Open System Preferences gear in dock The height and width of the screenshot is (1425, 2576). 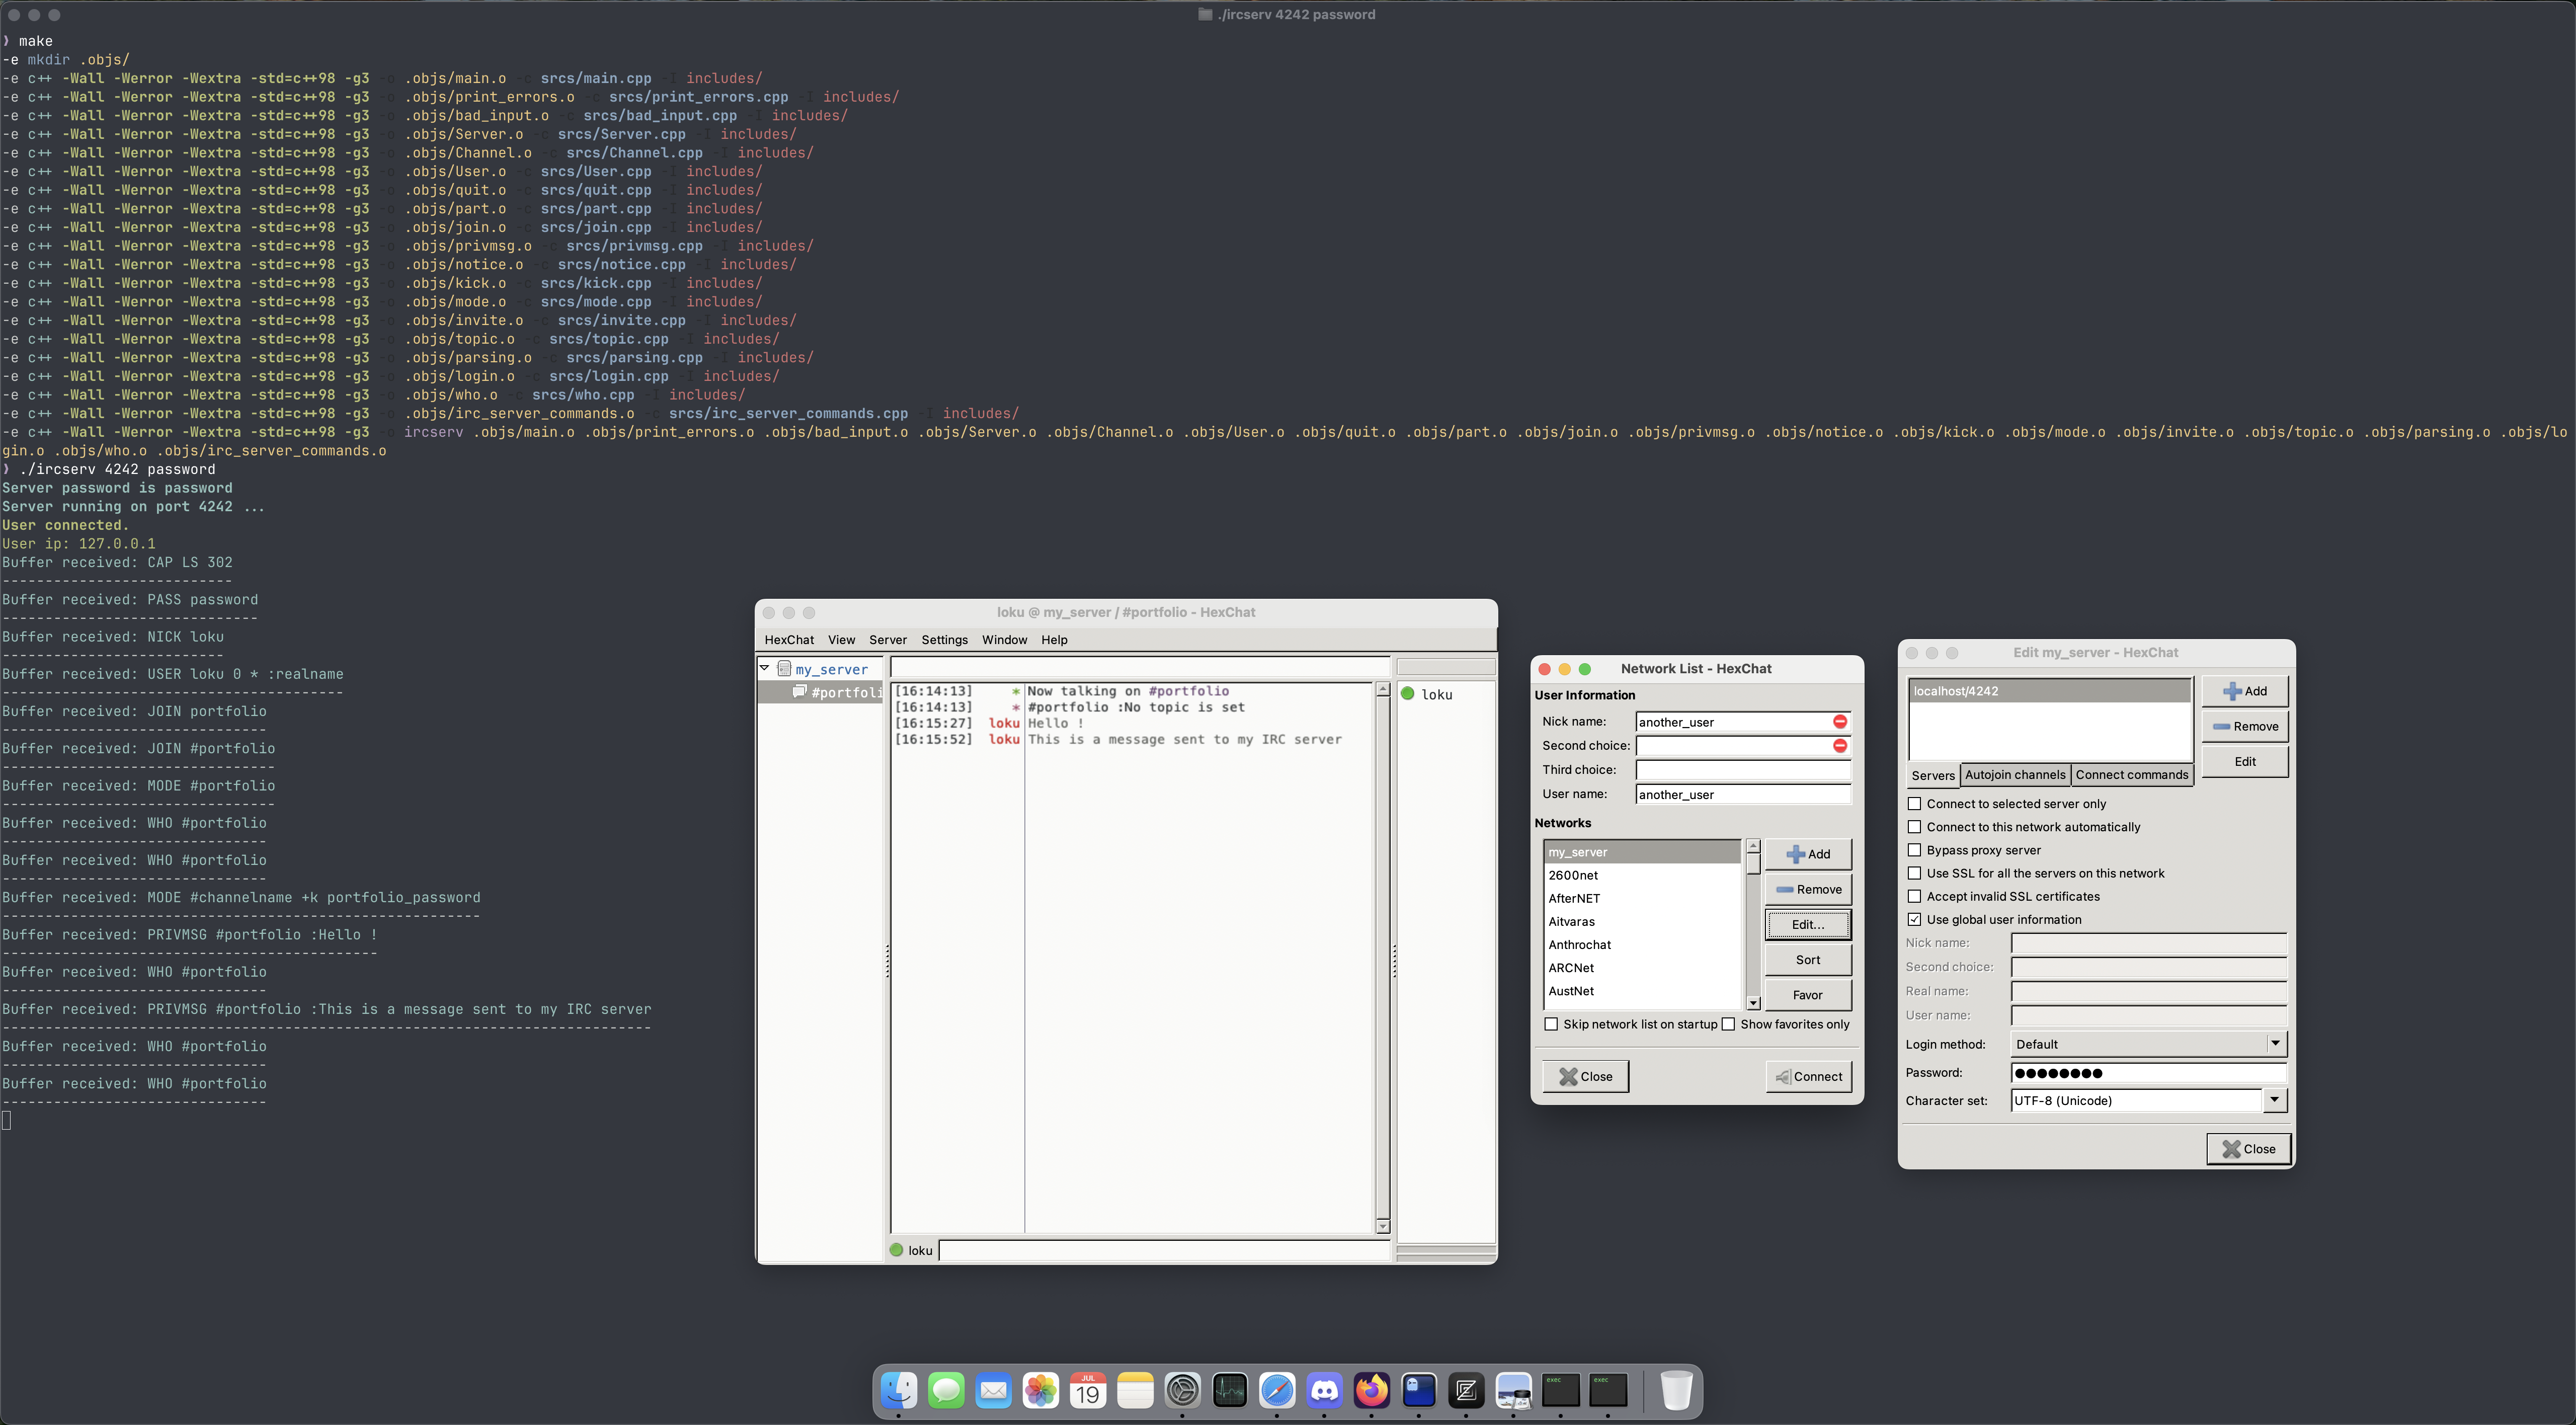coord(1182,1390)
